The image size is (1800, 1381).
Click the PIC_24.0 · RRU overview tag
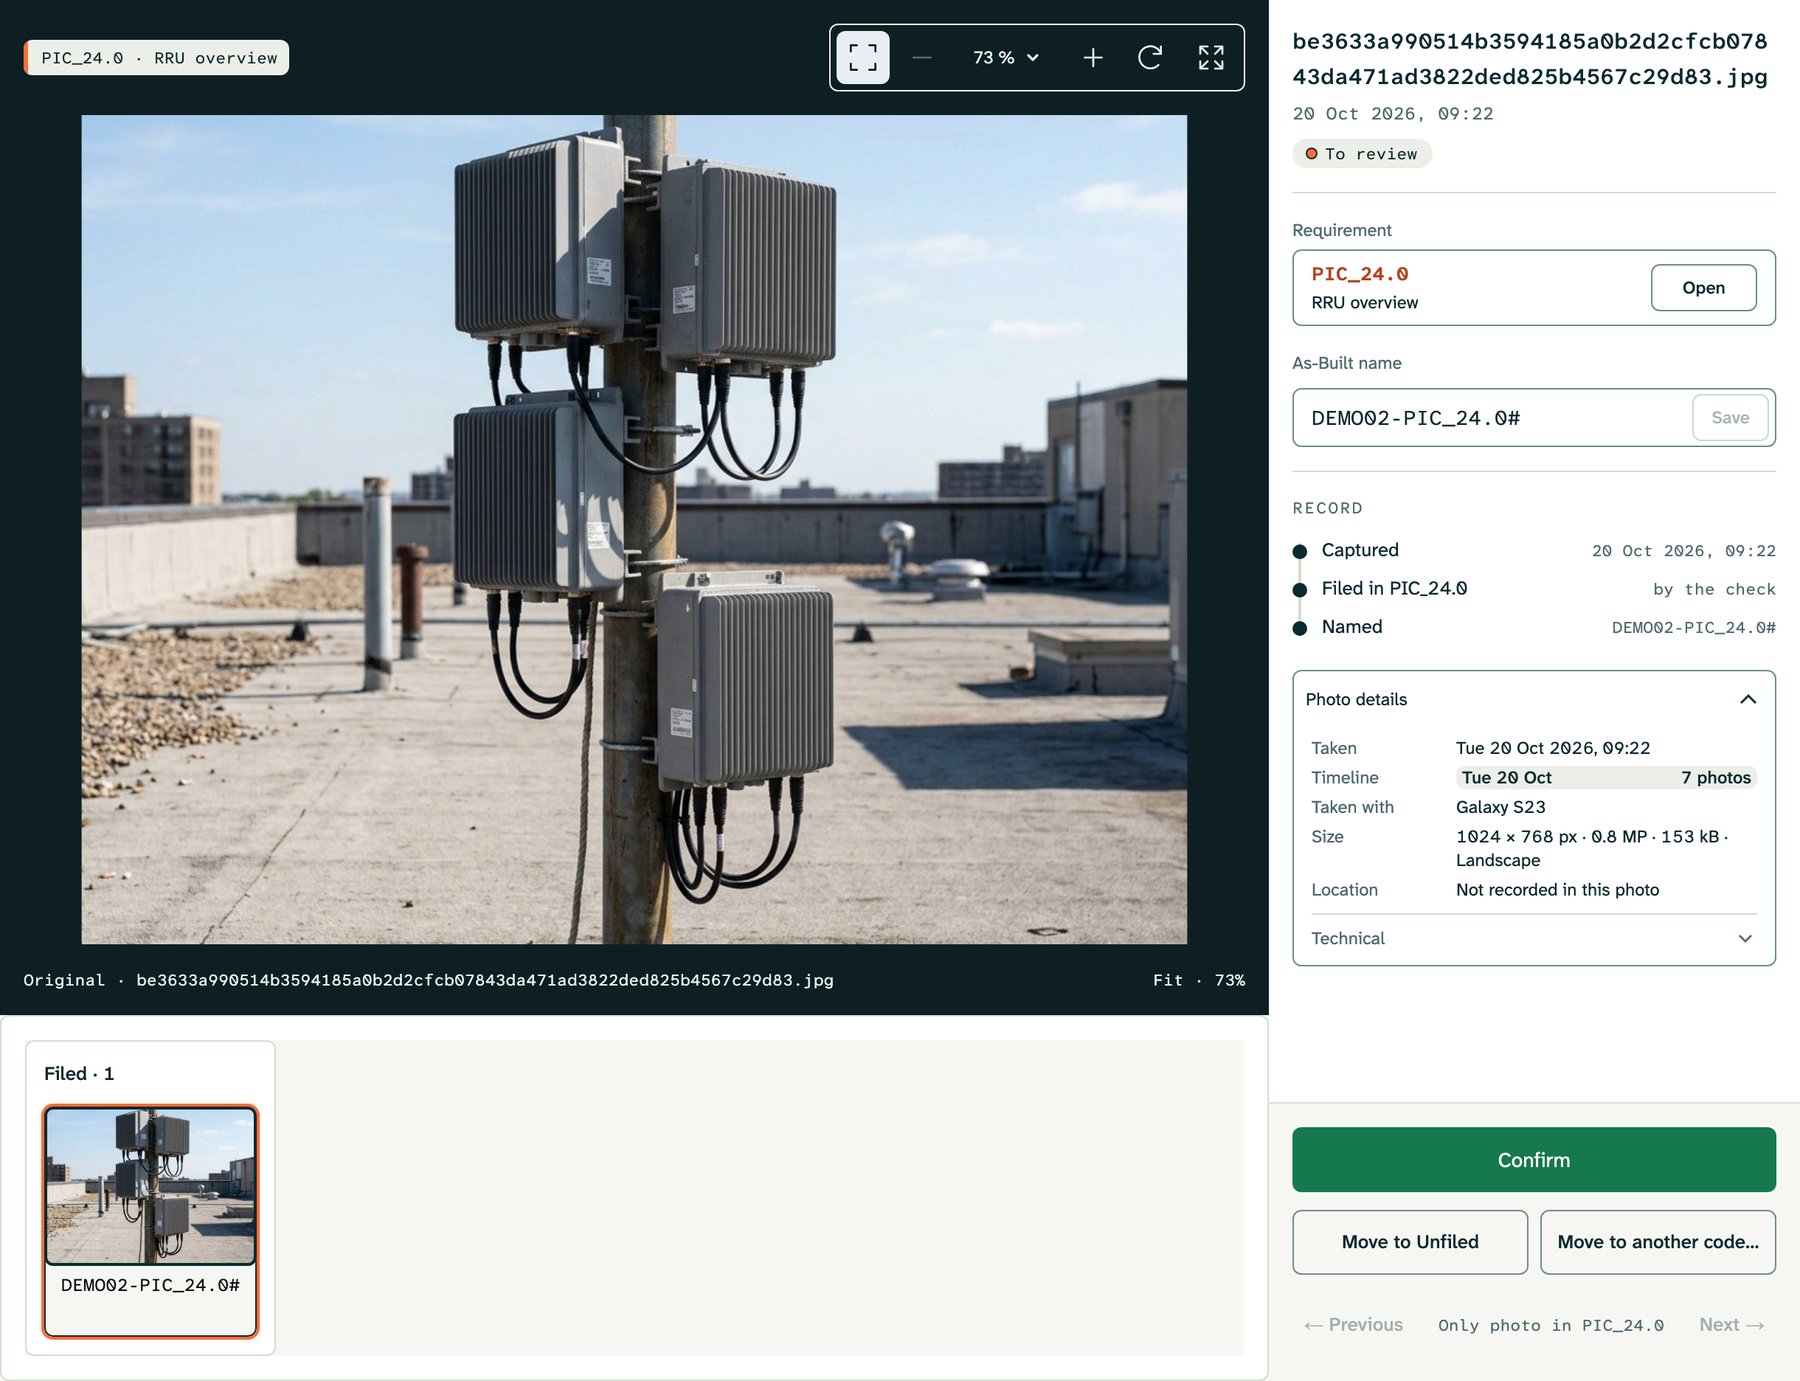(157, 58)
